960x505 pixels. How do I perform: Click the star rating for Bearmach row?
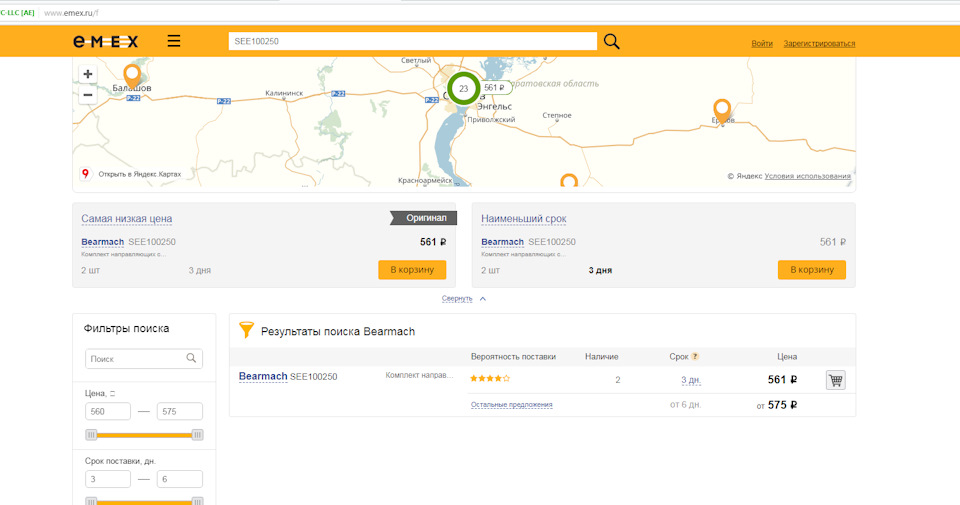point(490,378)
